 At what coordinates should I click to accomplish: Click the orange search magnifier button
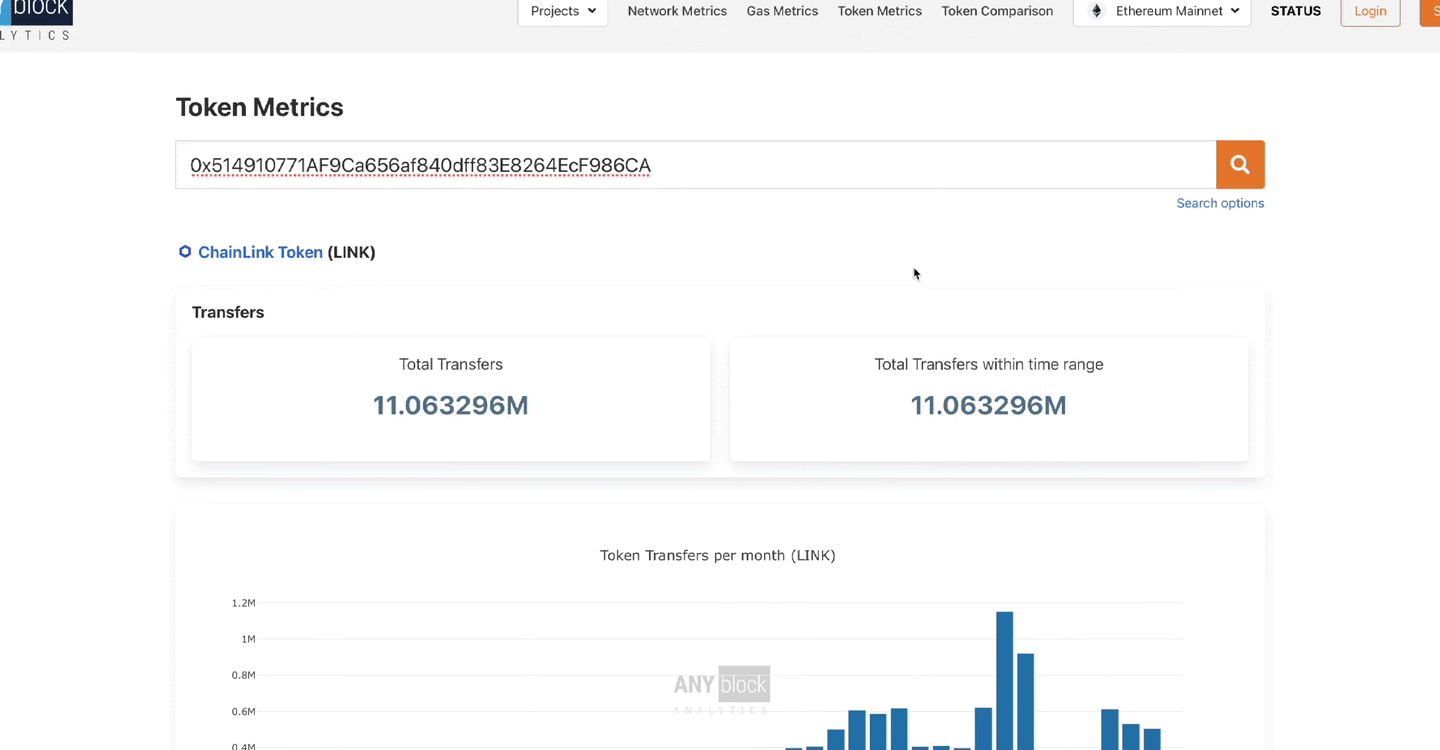(1240, 165)
